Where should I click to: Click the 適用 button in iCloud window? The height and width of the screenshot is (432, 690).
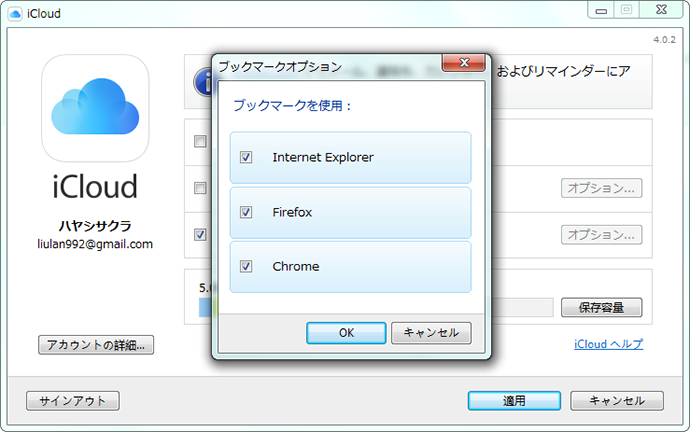pyautogui.click(x=514, y=401)
